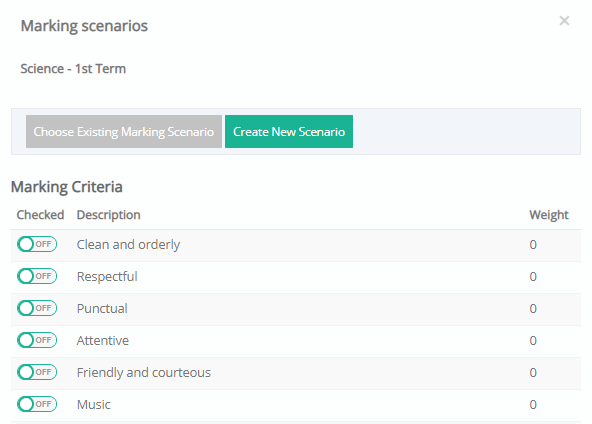Toggle the Music criterion on
The width and height of the screenshot is (592, 424).
(37, 404)
